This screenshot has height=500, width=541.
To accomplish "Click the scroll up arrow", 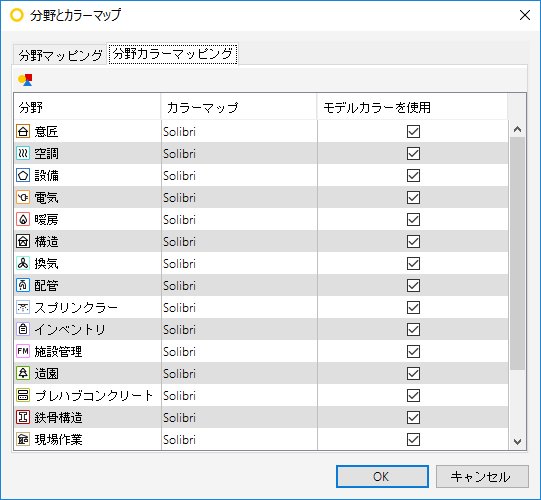I will 517,129.
